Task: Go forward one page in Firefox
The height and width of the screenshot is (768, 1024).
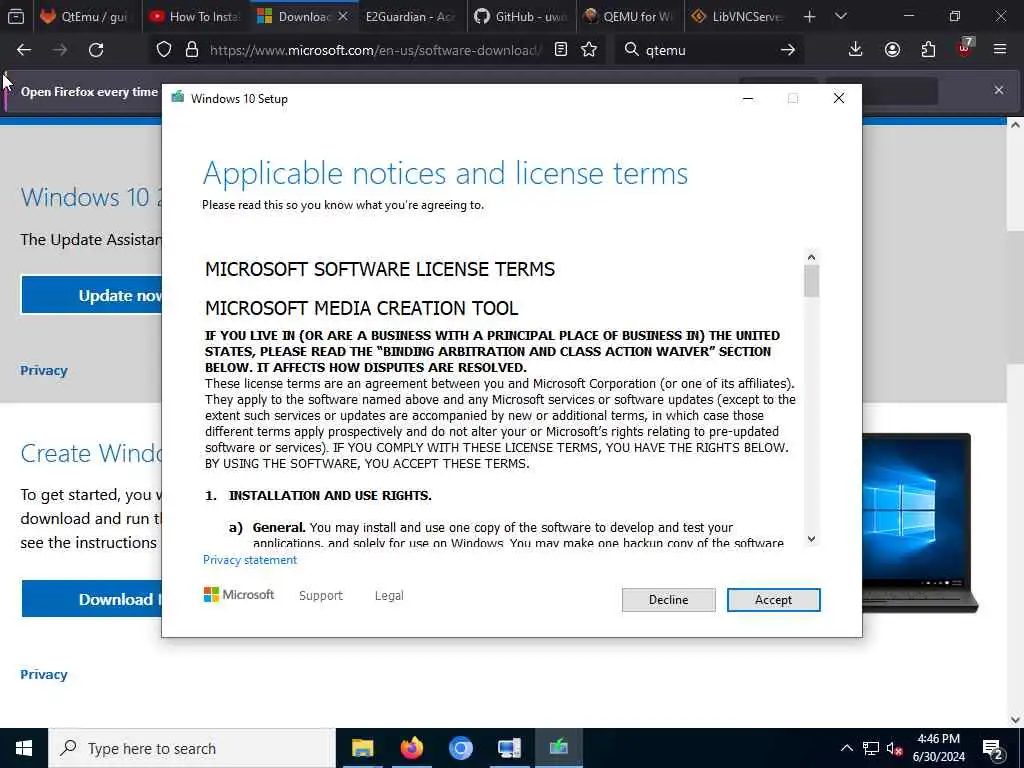Action: [x=60, y=50]
